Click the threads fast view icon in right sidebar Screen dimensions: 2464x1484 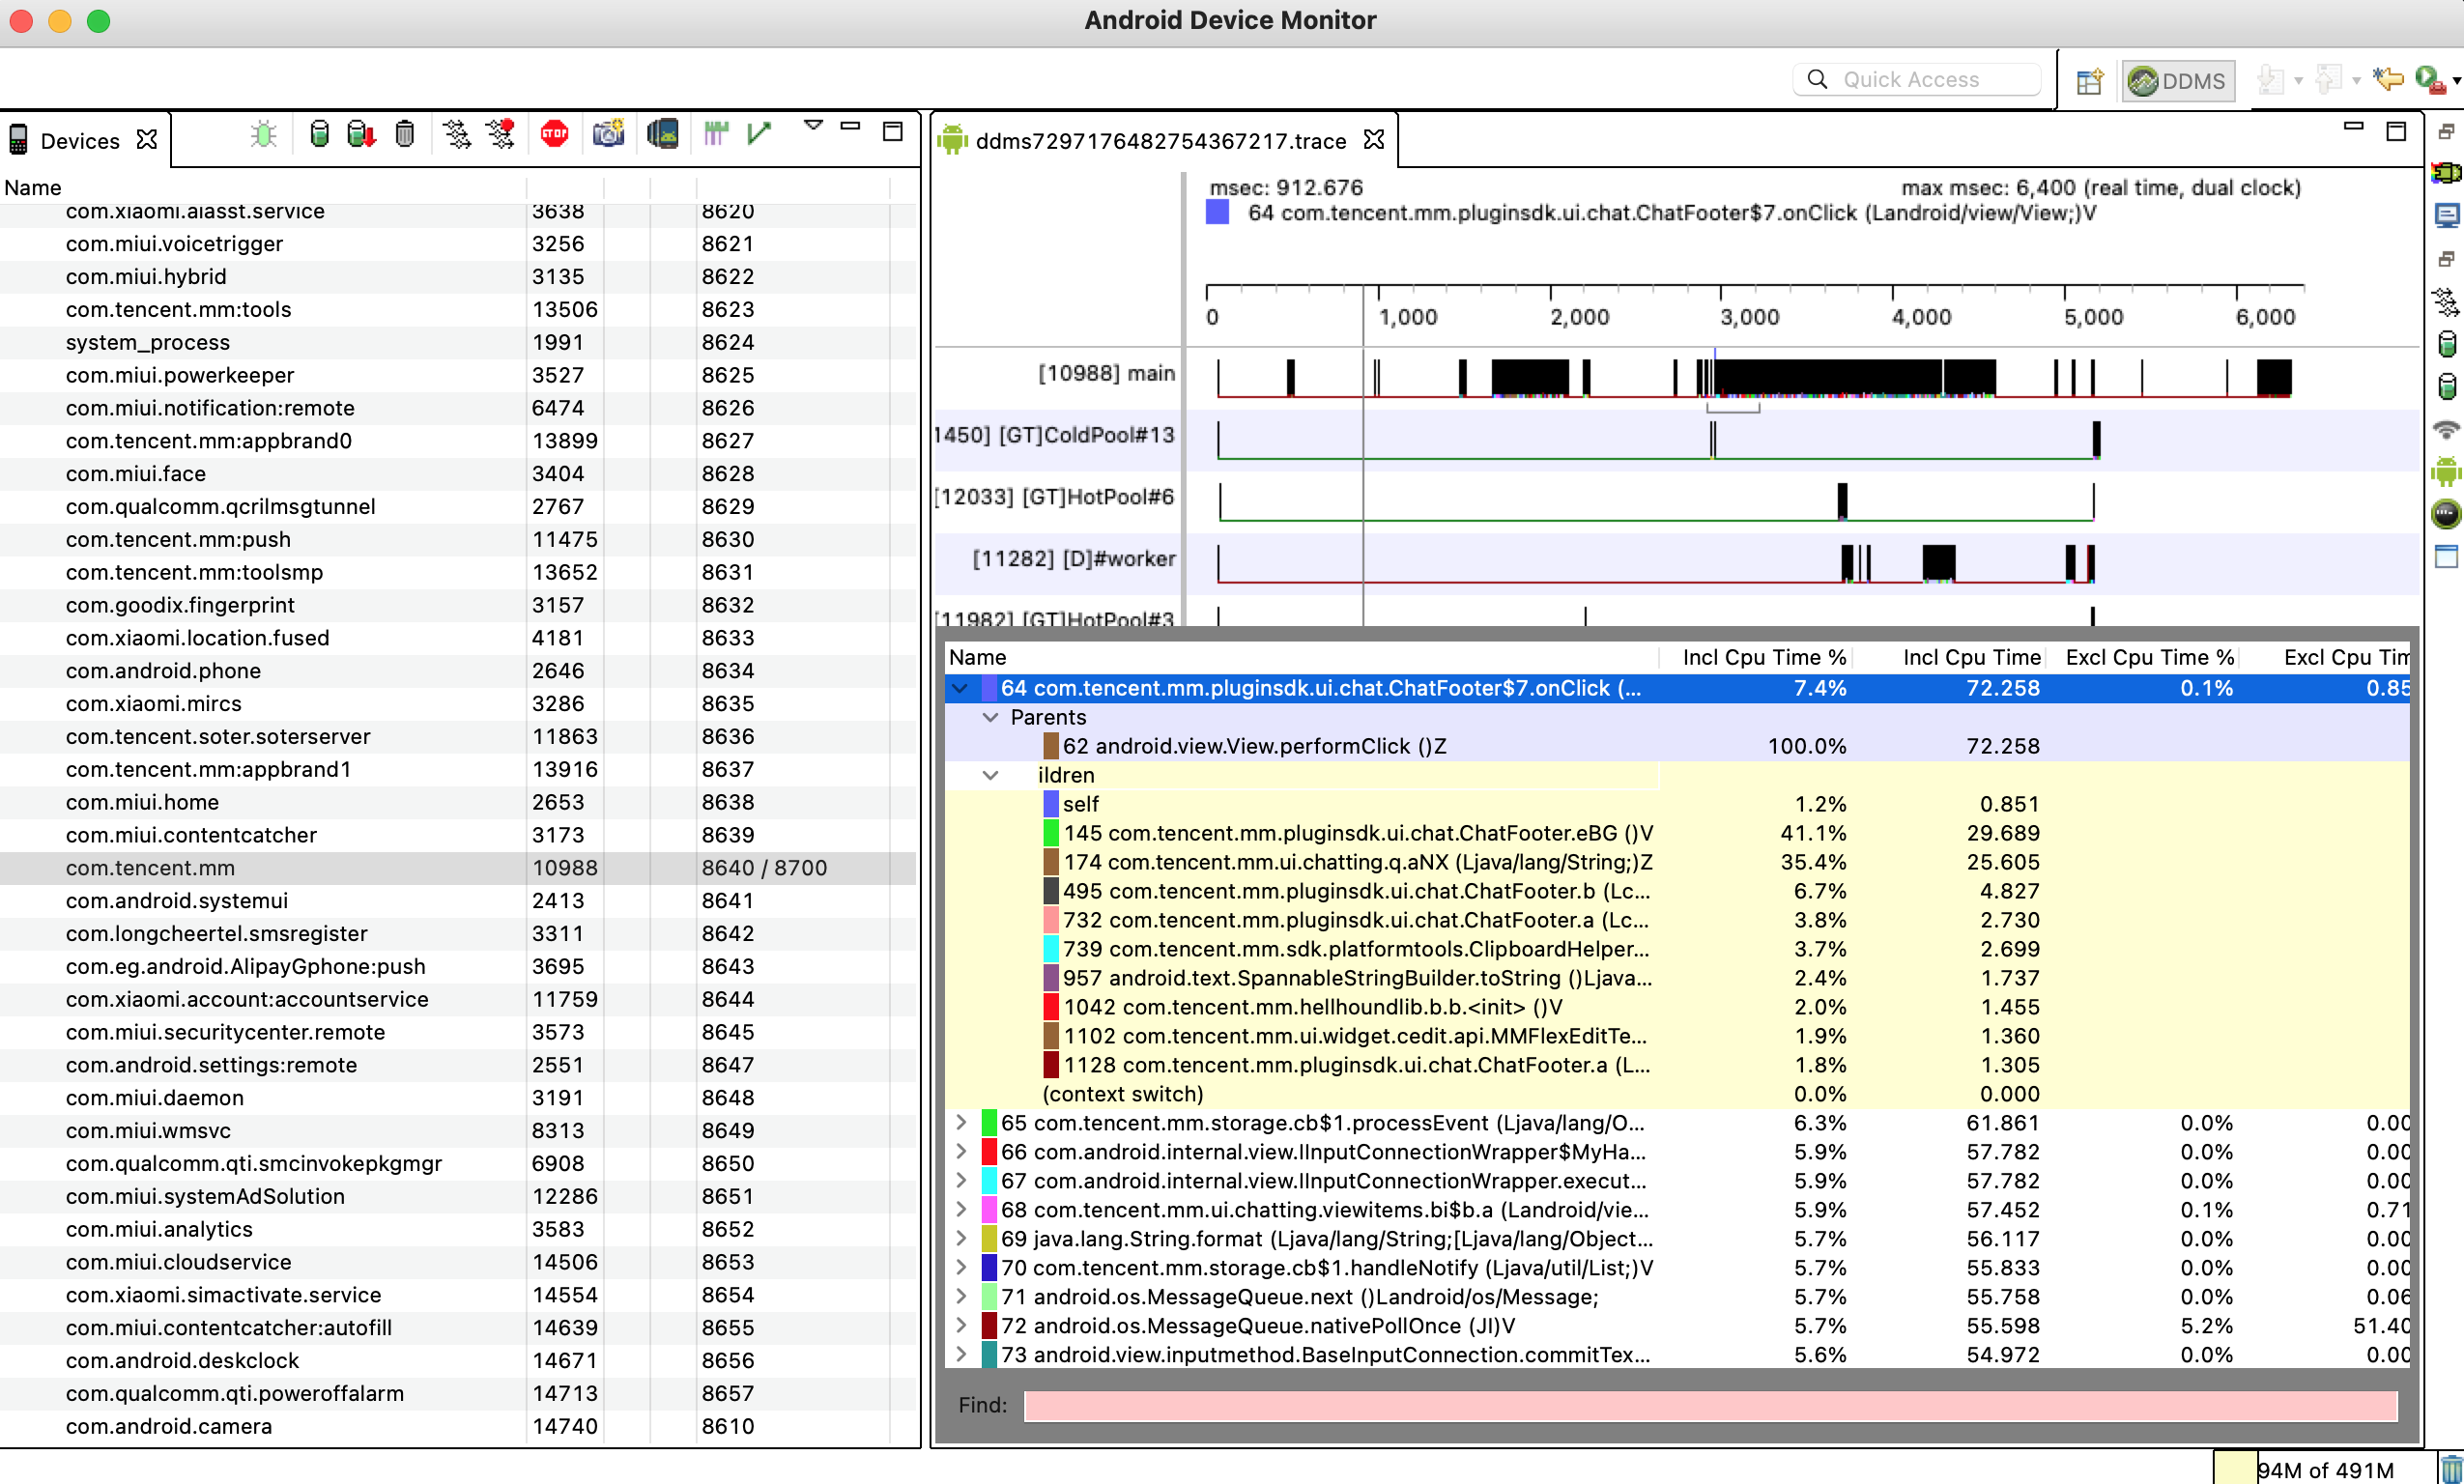(2446, 301)
